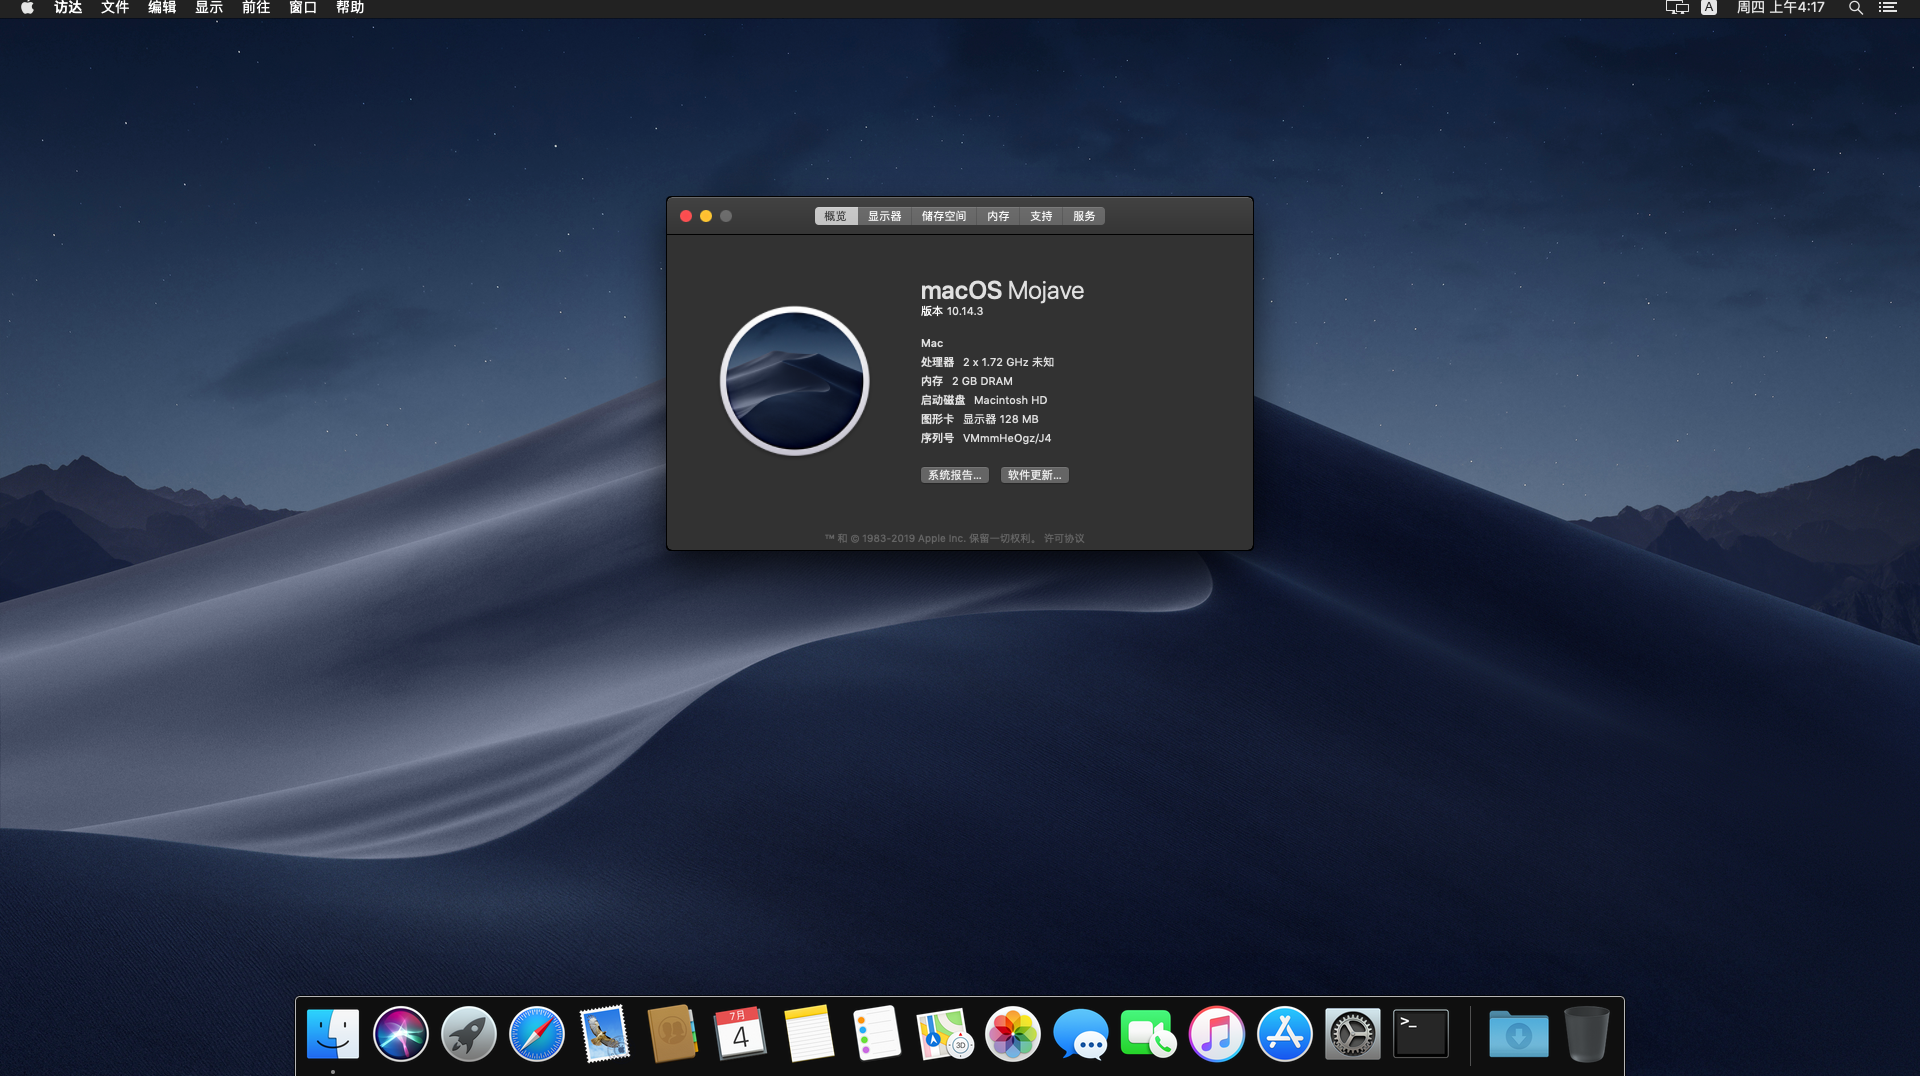Click version text 版本 10.14.3

[952, 311]
